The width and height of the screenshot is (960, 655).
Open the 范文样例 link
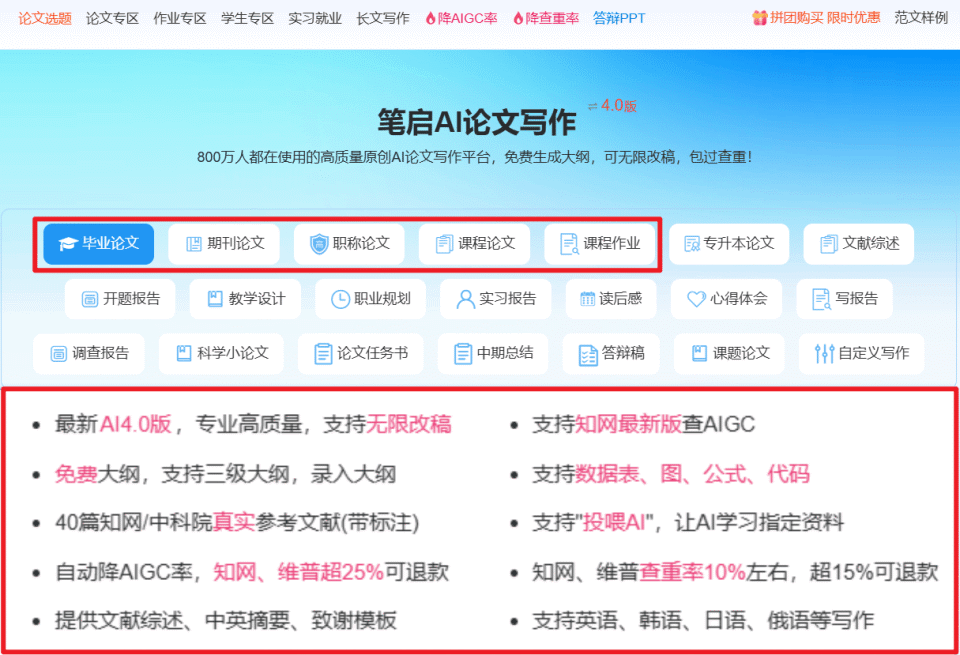pyautogui.click(x=921, y=18)
